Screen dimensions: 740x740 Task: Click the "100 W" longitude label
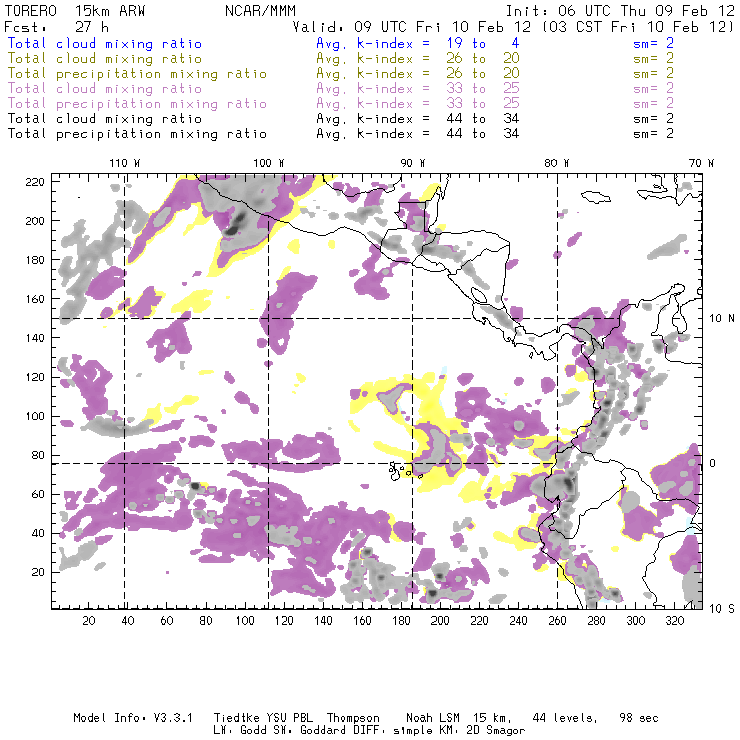[269, 163]
